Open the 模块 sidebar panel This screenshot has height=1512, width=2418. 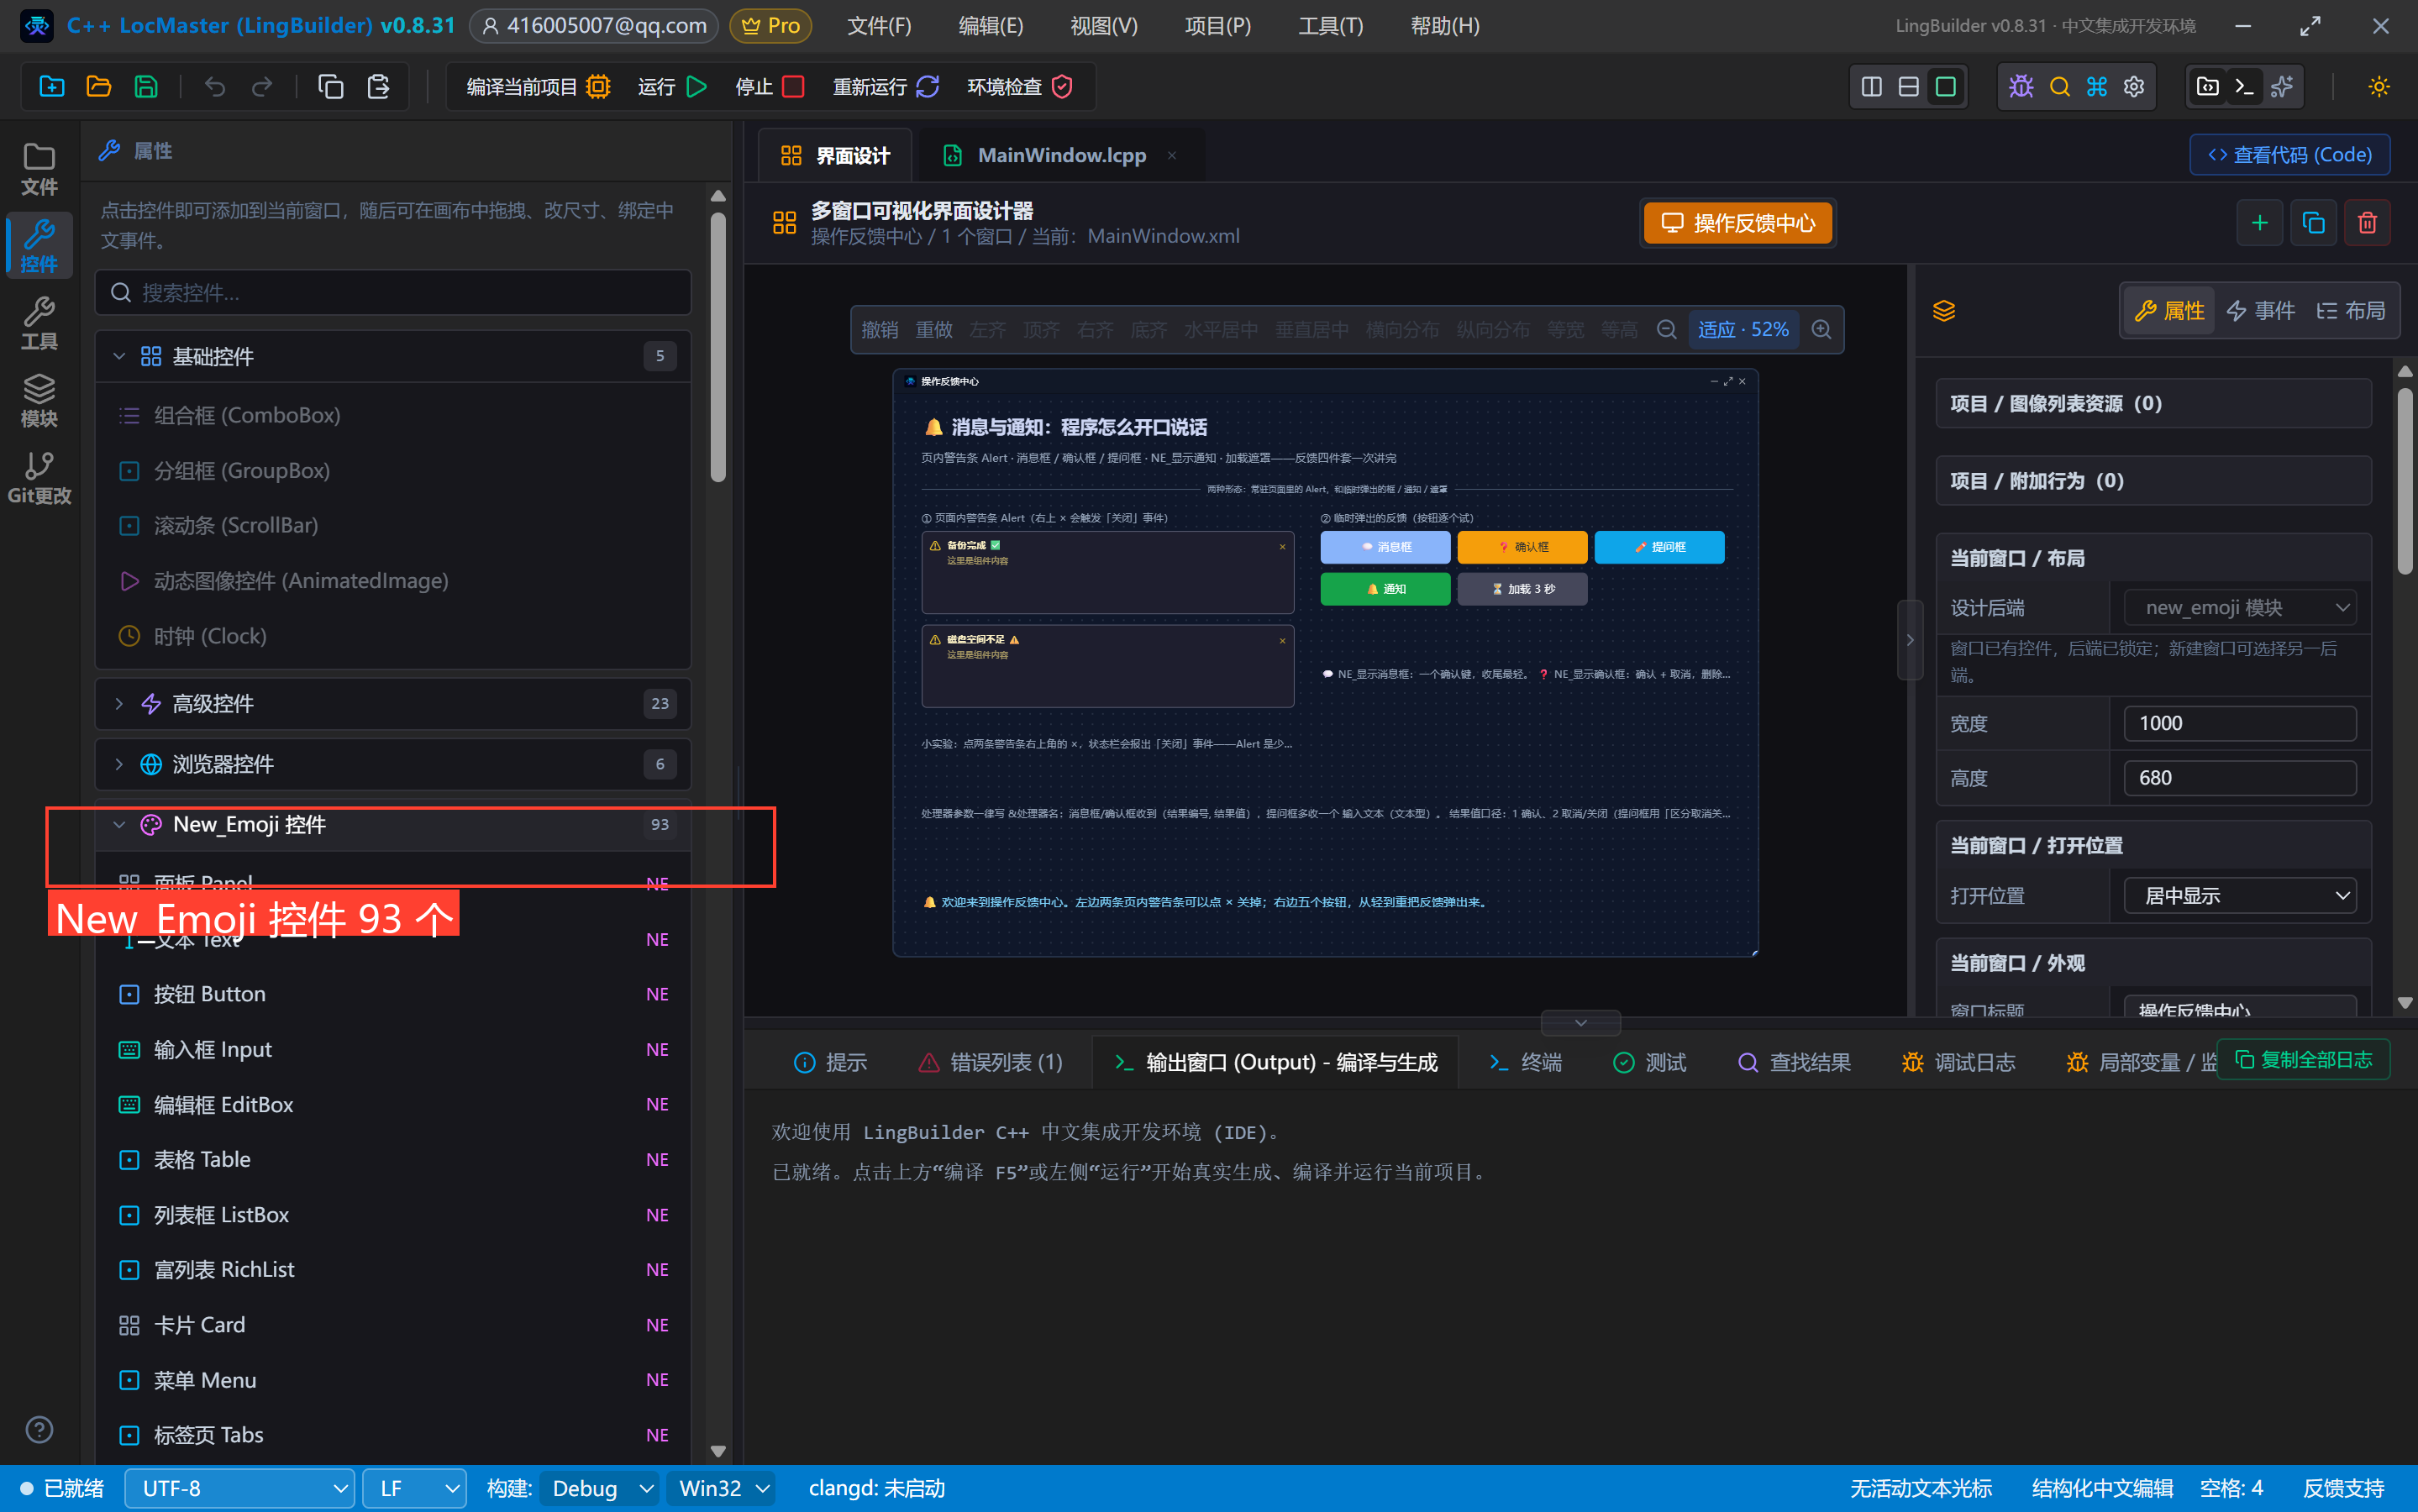point(39,400)
